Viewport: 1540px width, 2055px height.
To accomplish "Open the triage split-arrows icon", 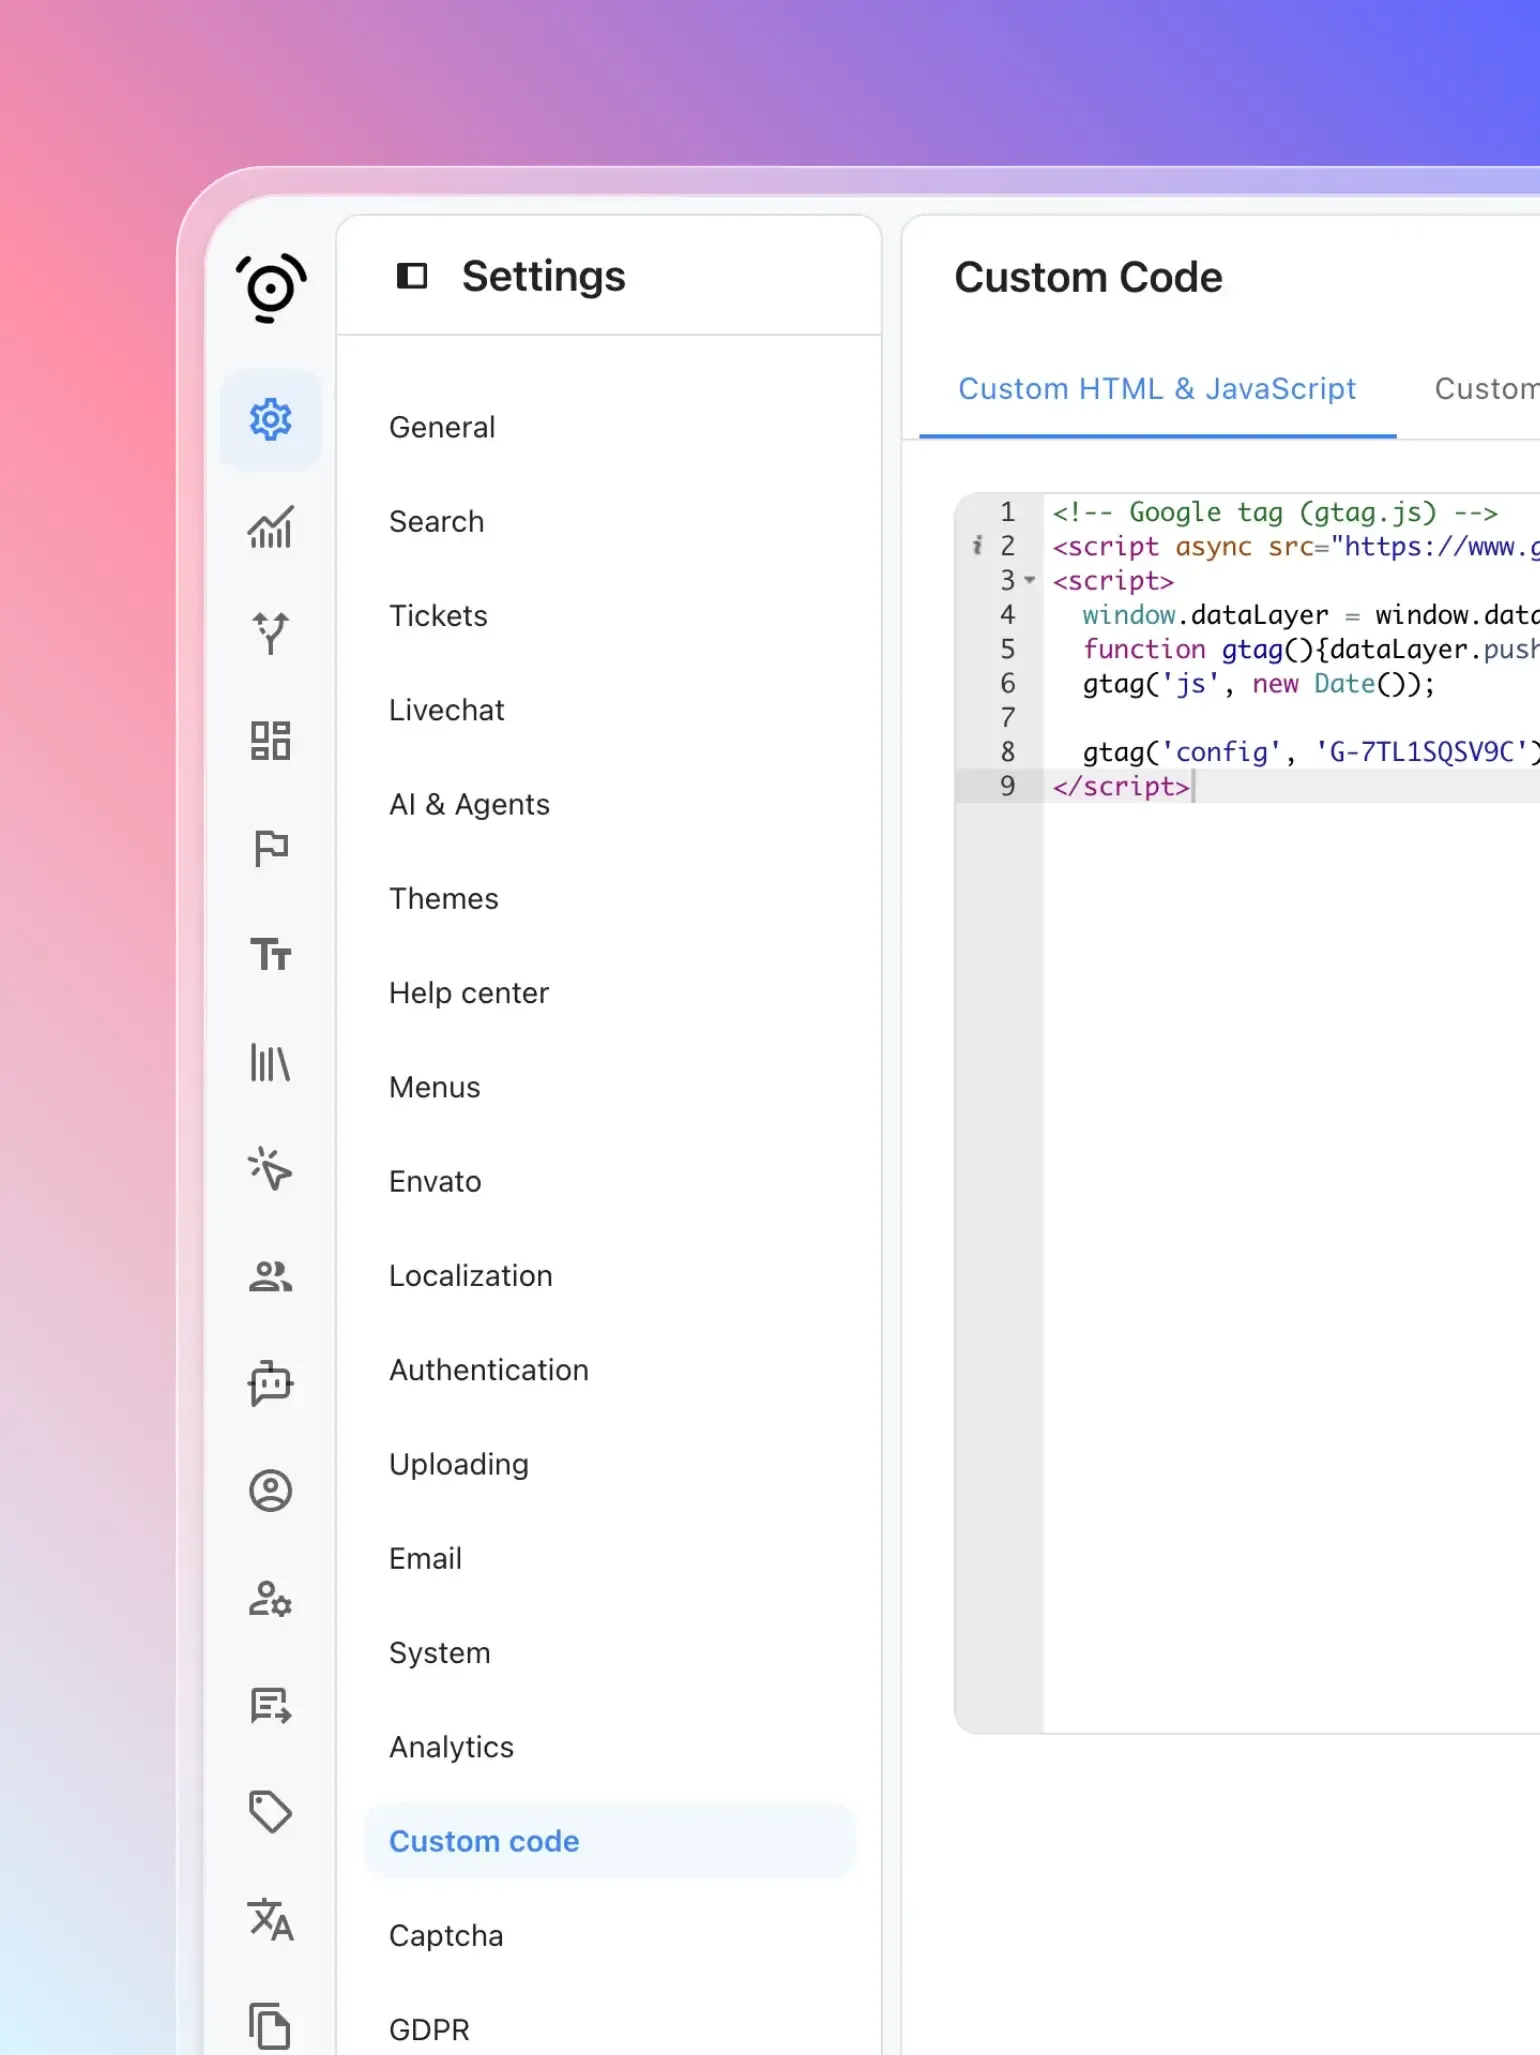I will coord(270,634).
